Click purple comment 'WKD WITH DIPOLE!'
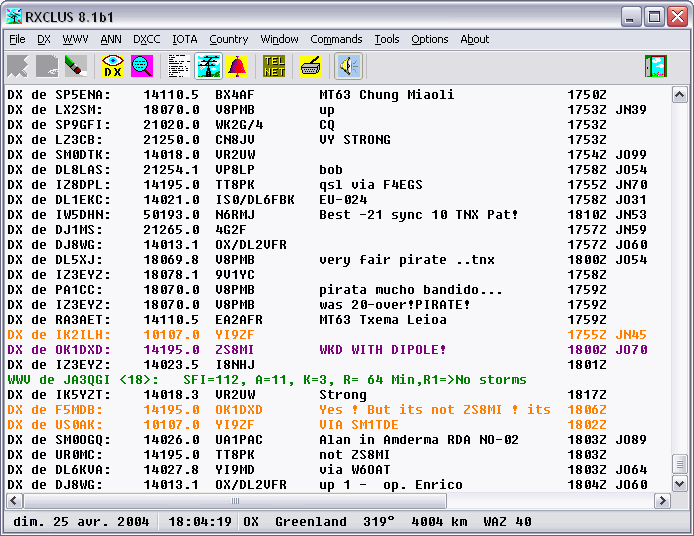Viewport: 694px width, 536px height. pos(382,350)
